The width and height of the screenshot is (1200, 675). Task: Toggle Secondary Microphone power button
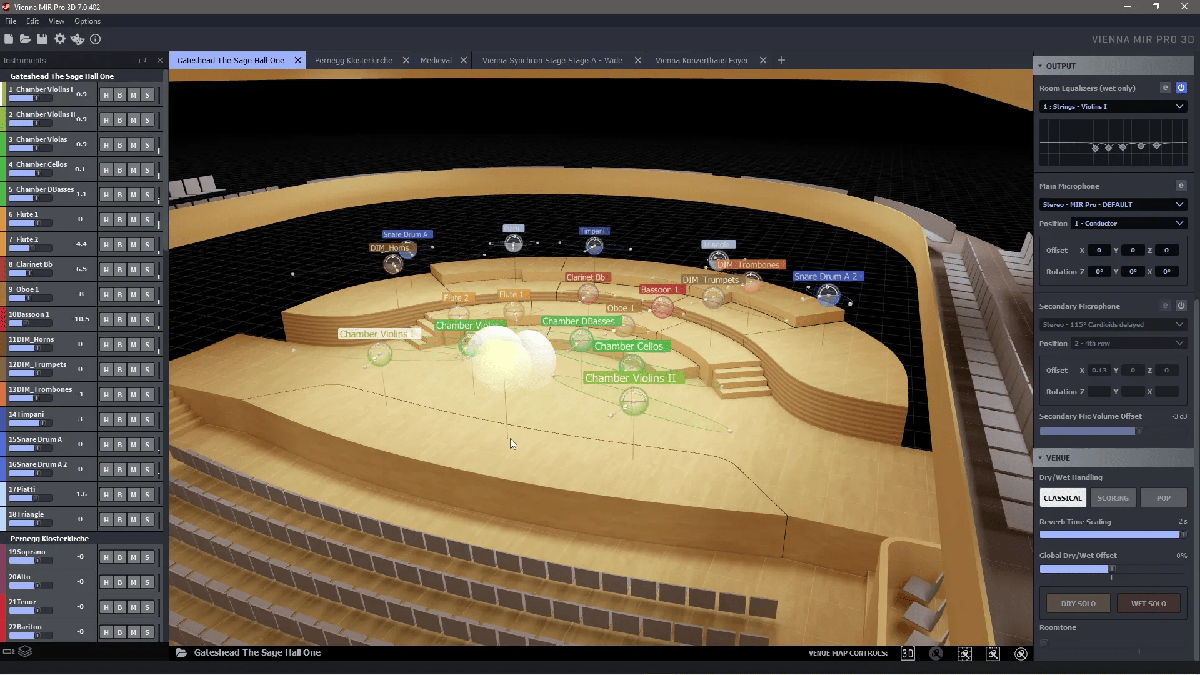point(1181,306)
